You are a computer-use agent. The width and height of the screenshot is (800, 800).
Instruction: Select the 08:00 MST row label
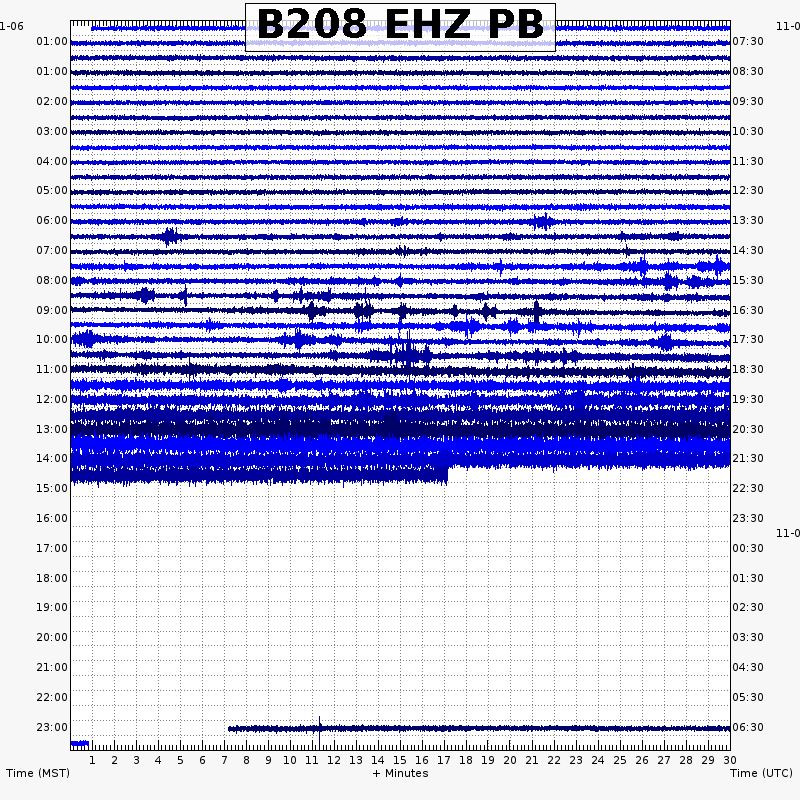point(52,280)
